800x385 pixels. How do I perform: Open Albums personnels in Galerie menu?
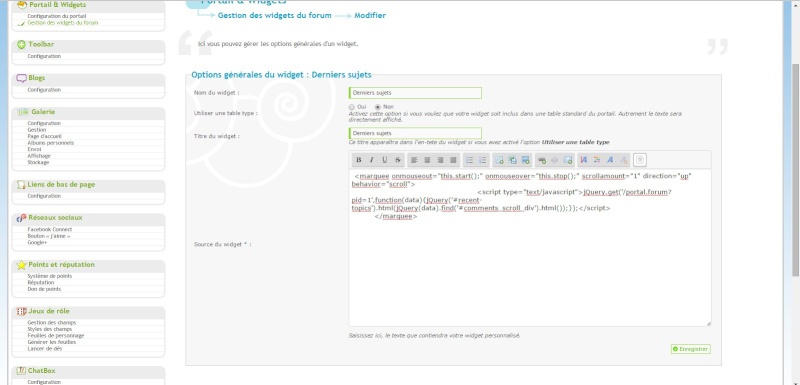point(51,143)
